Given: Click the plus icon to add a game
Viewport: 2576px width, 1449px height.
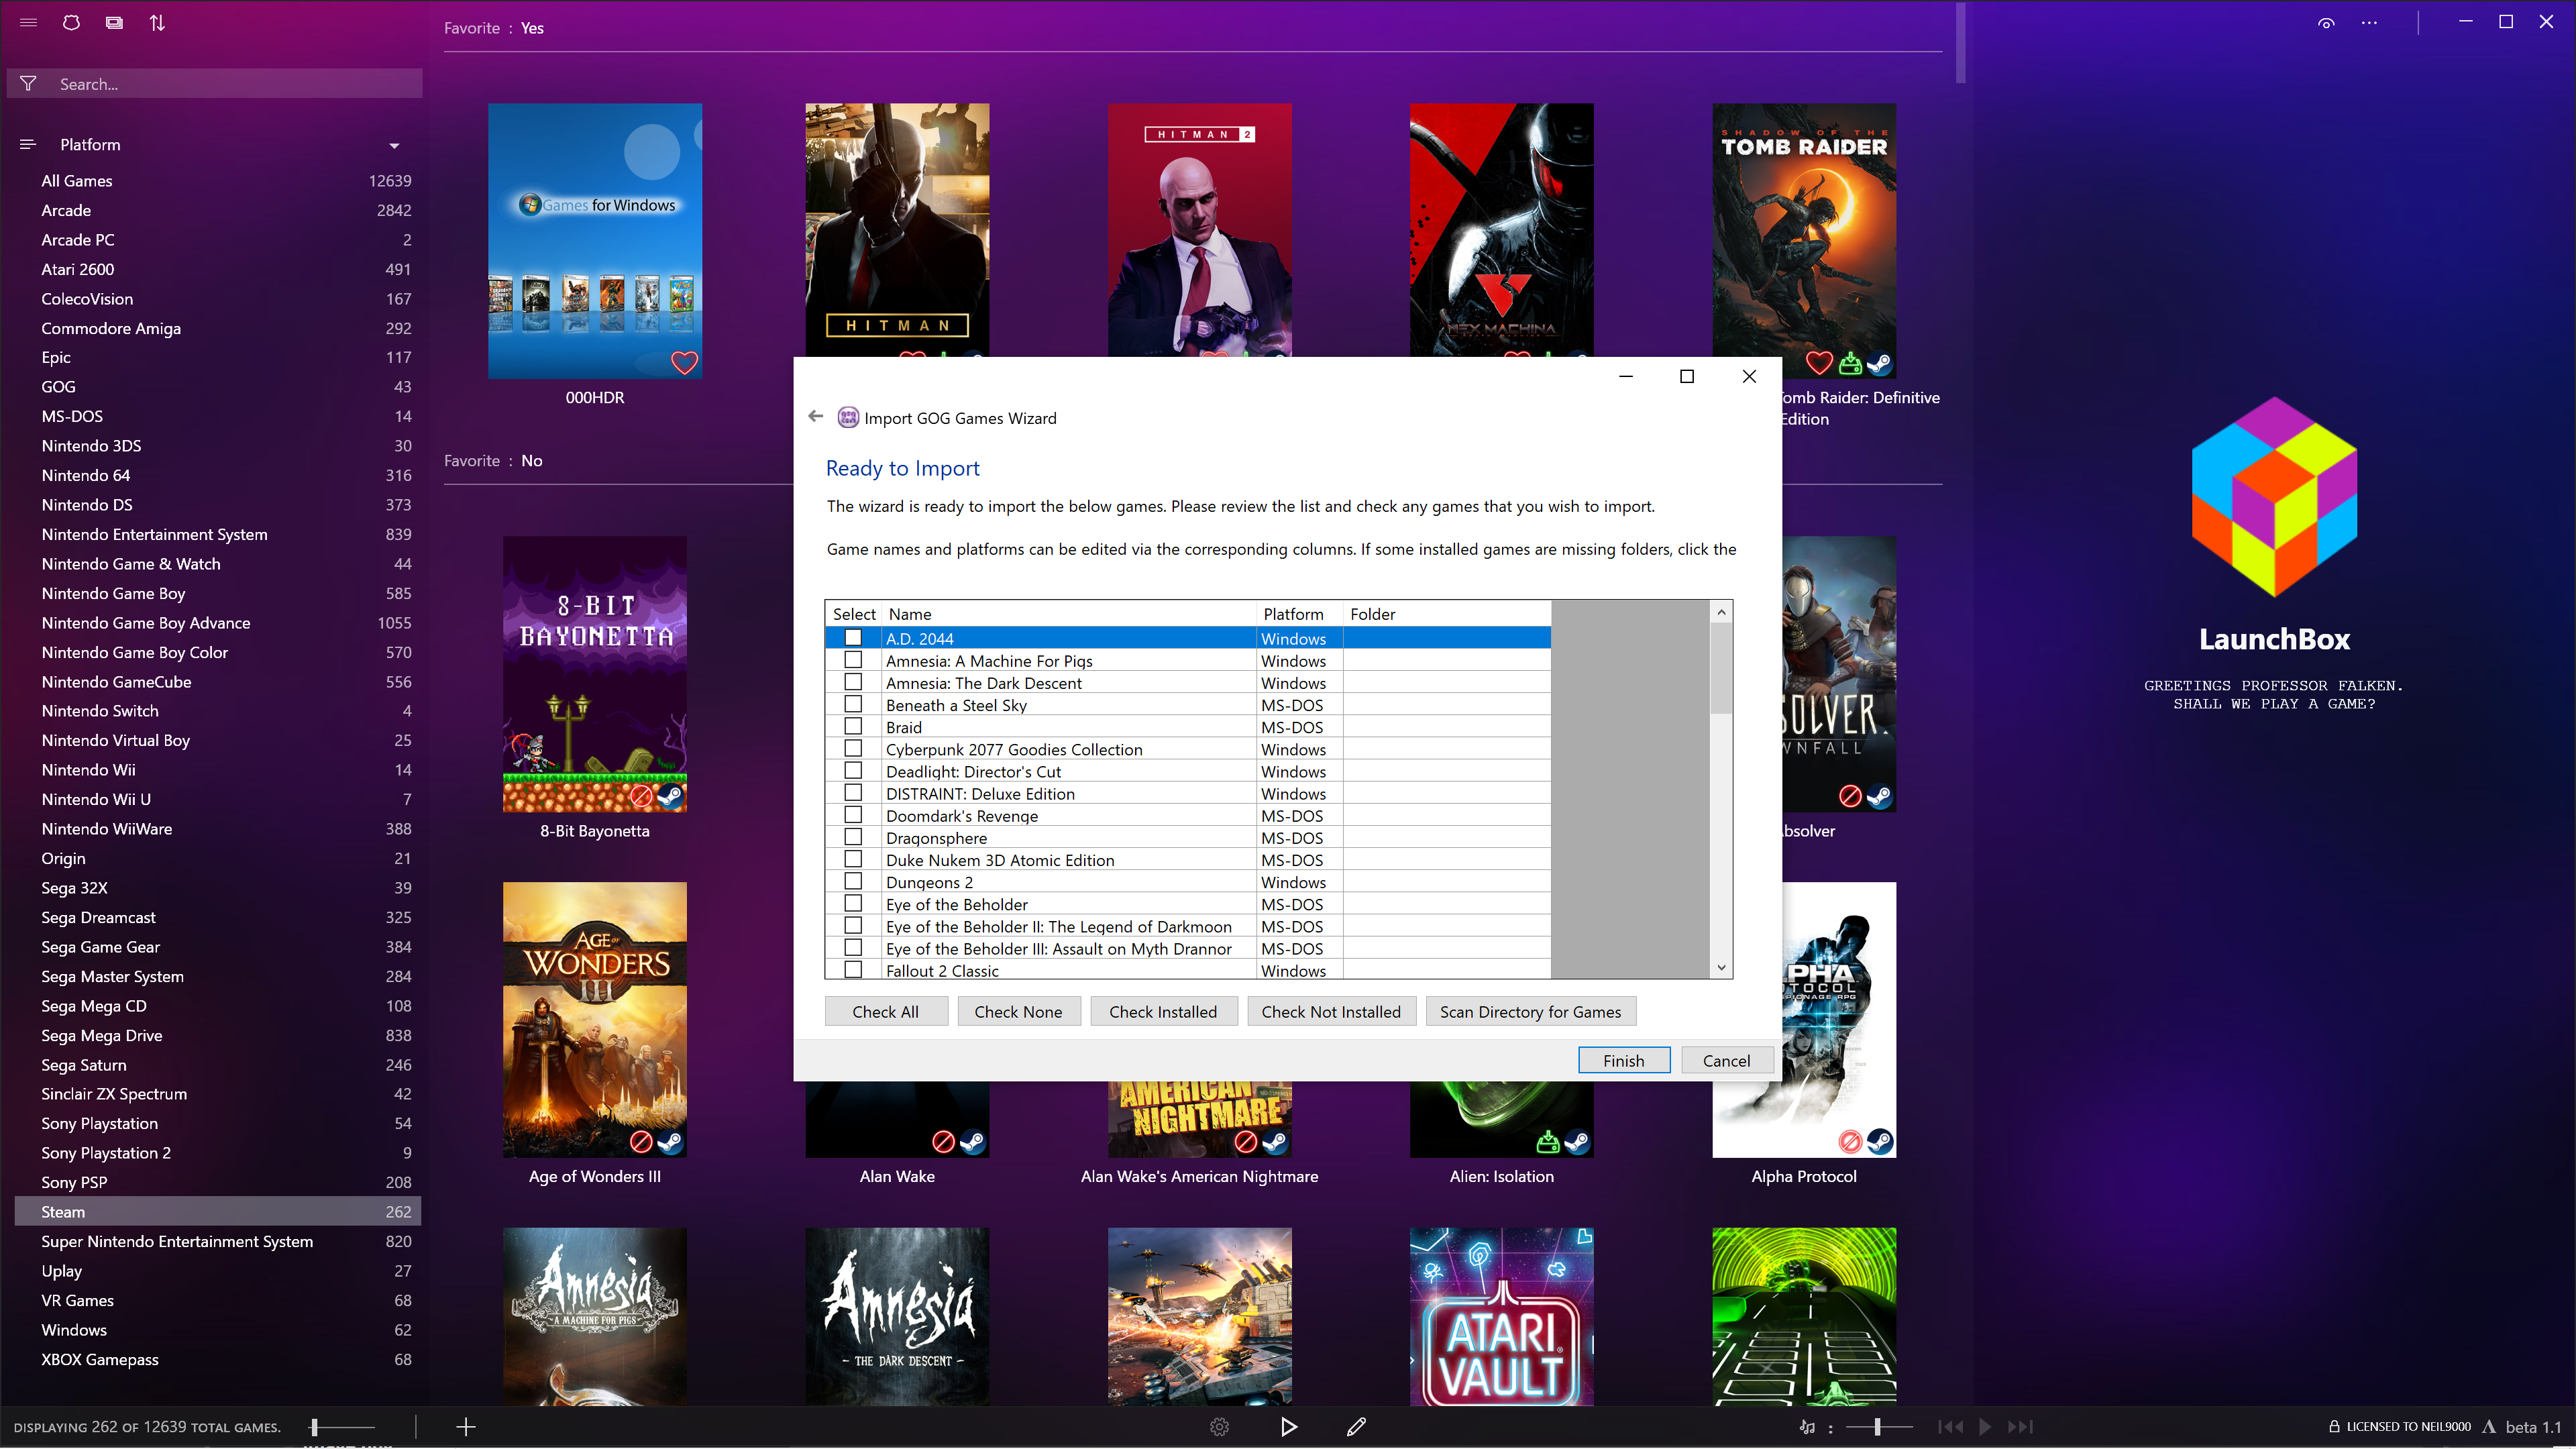Looking at the screenshot, I should tap(466, 1427).
